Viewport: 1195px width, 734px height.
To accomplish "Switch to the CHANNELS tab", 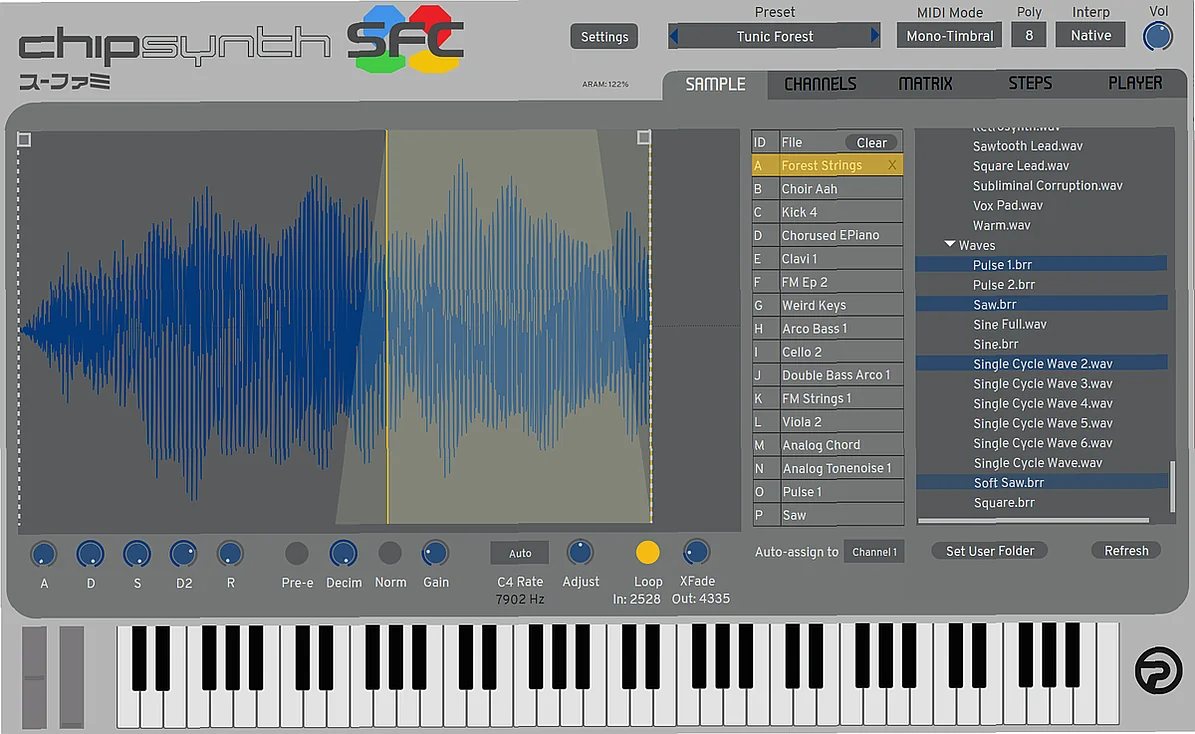I will 820,84.
